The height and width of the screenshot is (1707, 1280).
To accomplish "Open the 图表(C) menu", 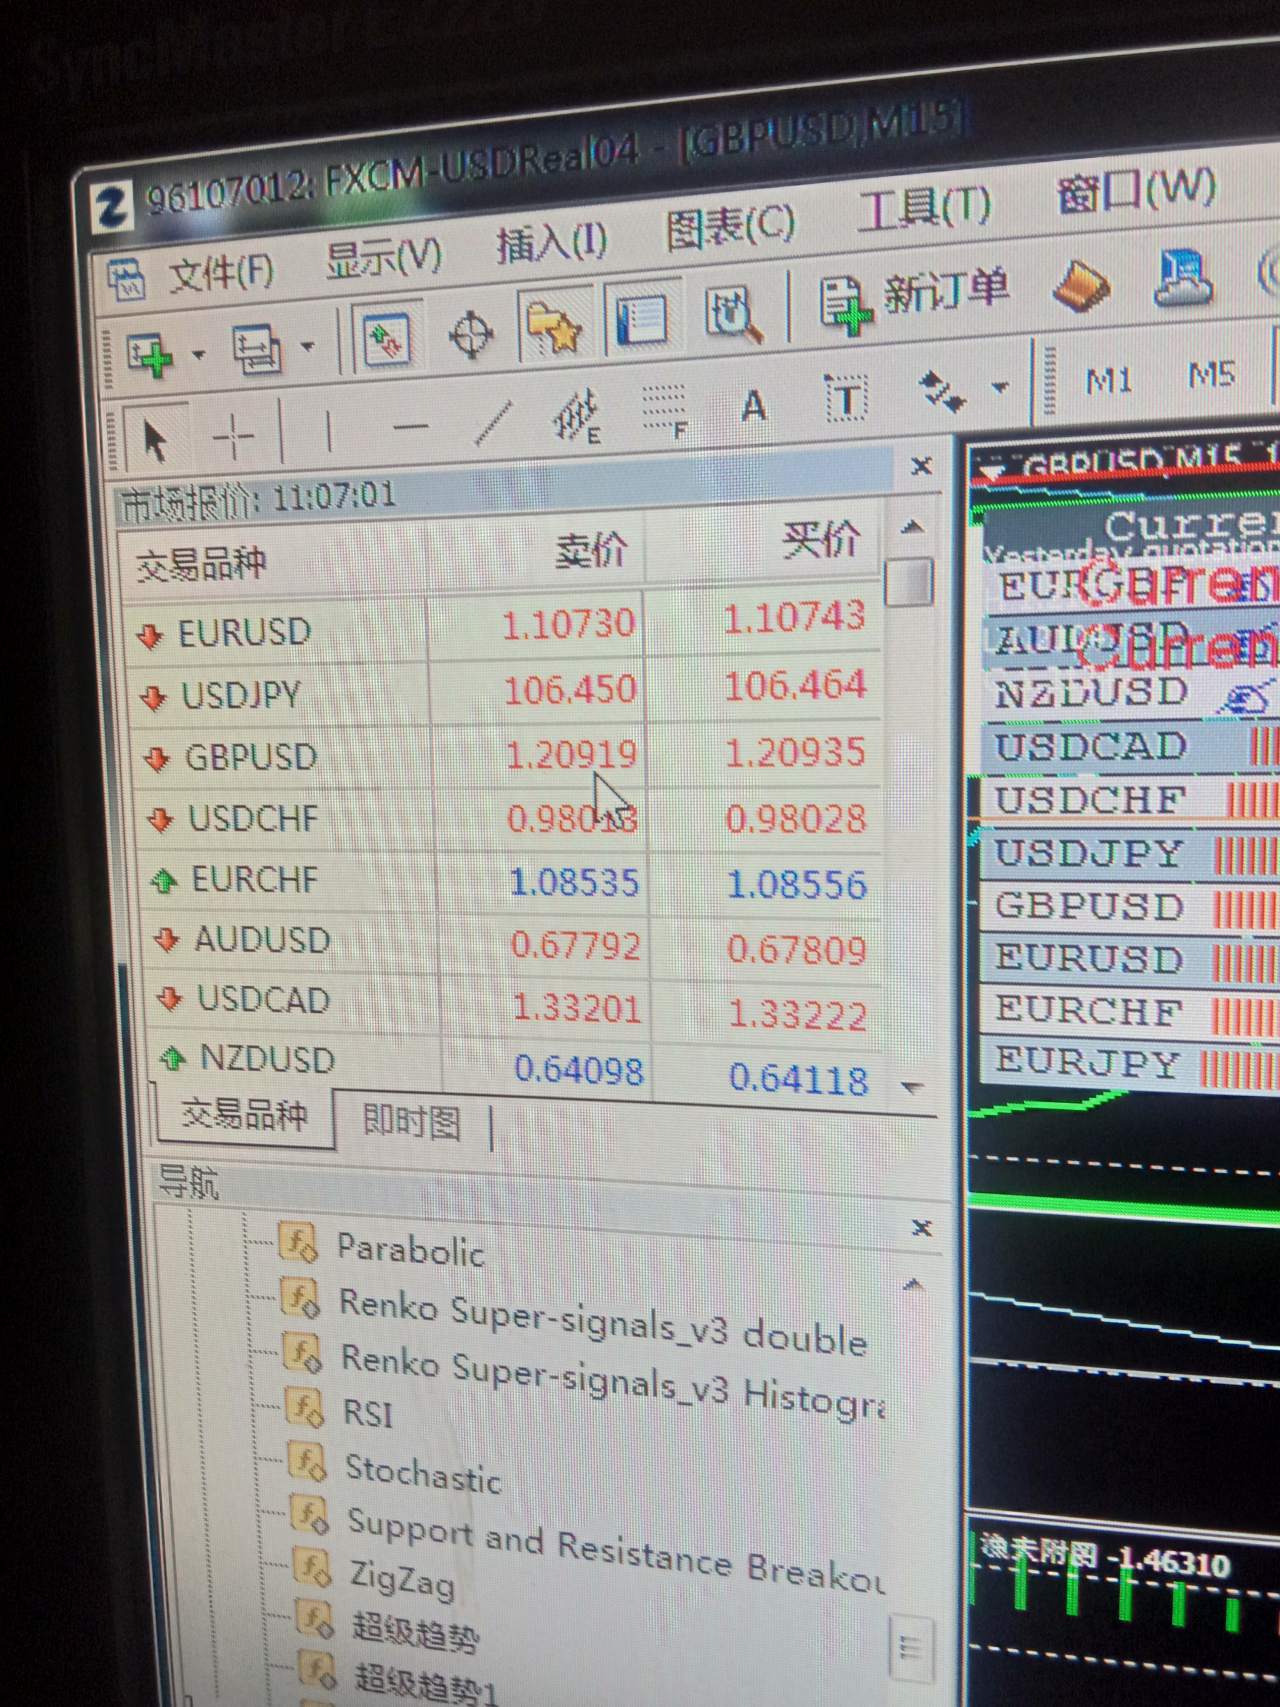I will [731, 228].
